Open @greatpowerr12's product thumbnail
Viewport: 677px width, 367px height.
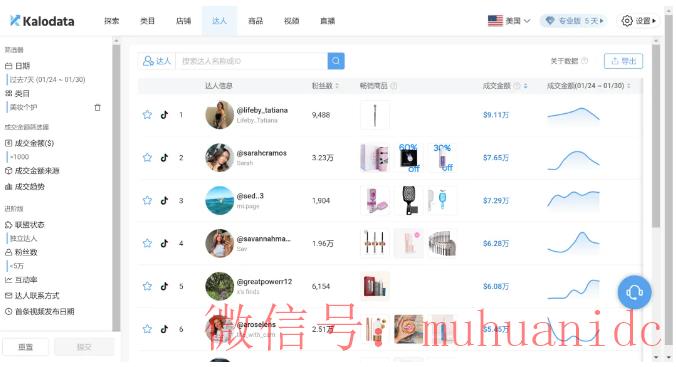(375, 286)
